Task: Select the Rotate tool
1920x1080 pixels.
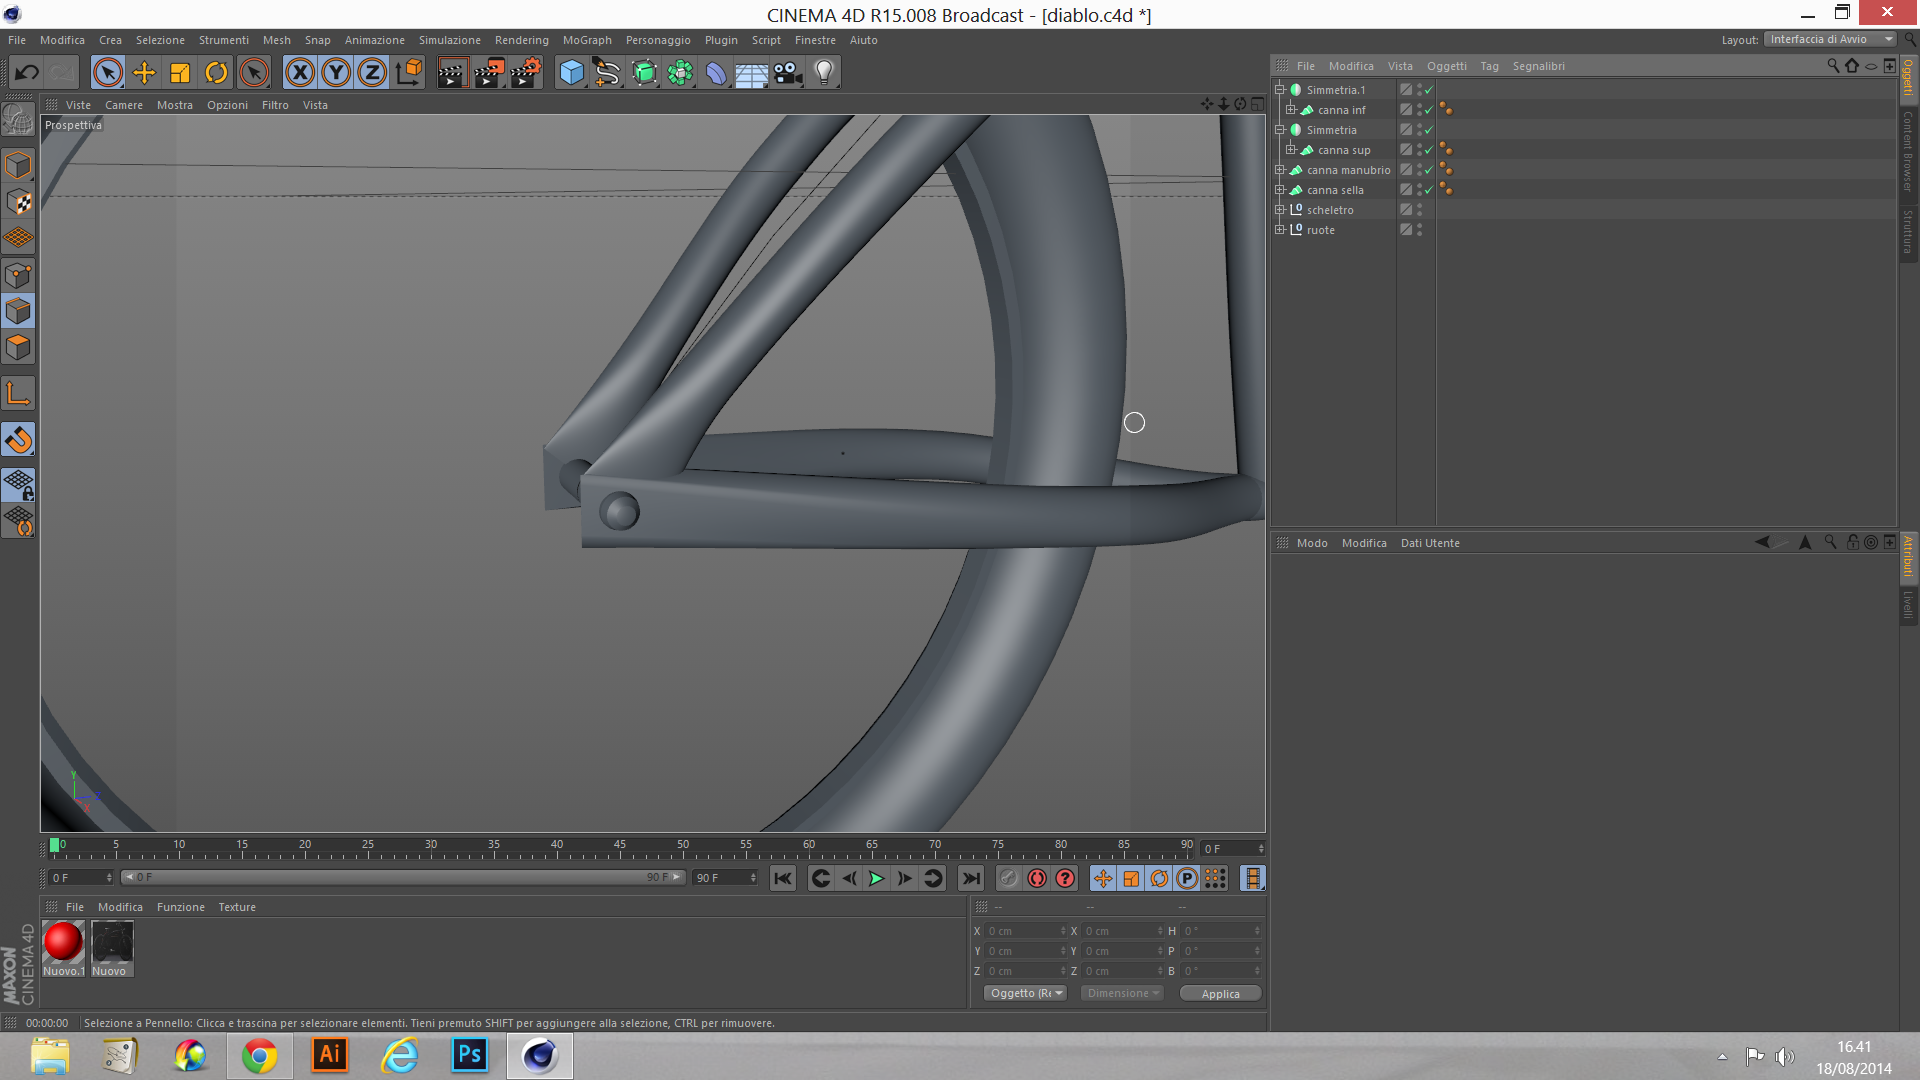Action: (216, 72)
